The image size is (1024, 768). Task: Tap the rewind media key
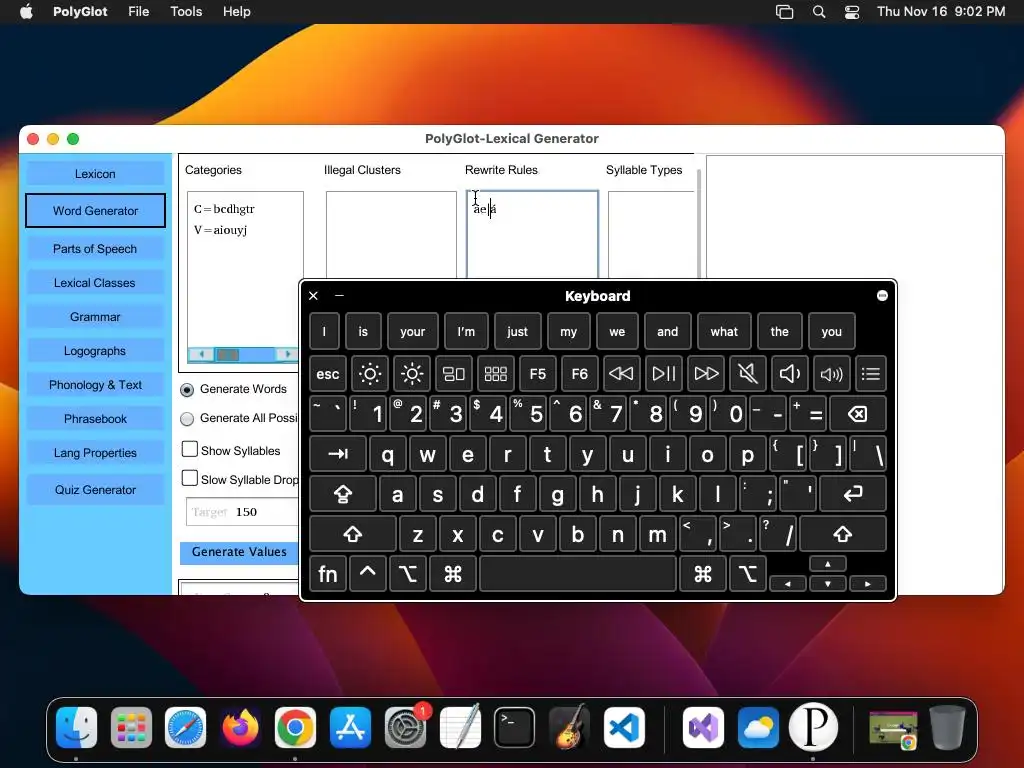tap(621, 374)
